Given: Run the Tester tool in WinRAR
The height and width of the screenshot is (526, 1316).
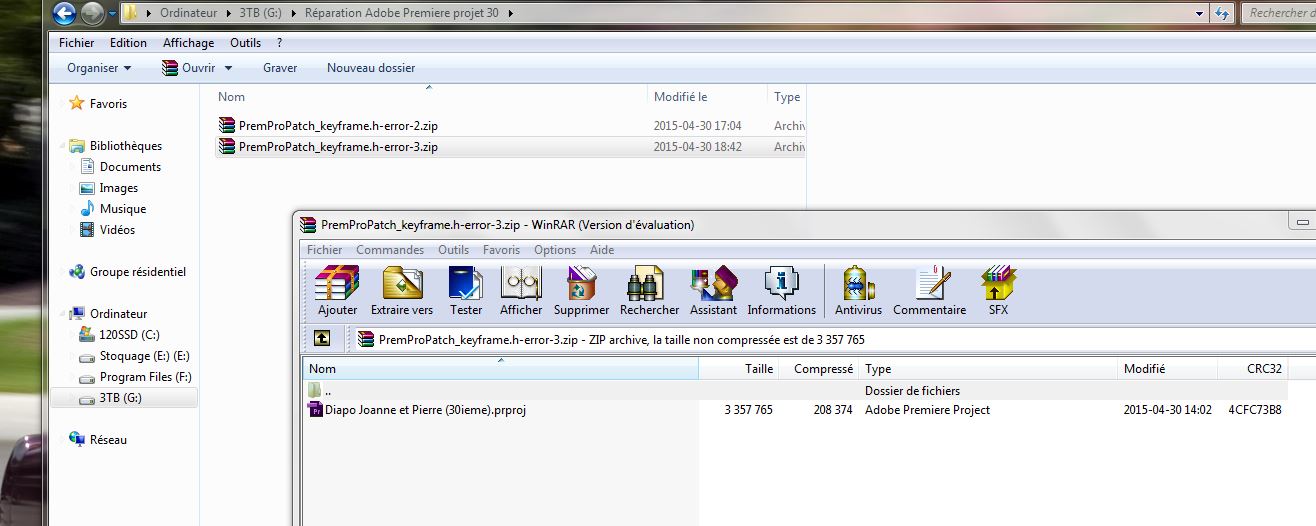Looking at the screenshot, I should pyautogui.click(x=466, y=291).
